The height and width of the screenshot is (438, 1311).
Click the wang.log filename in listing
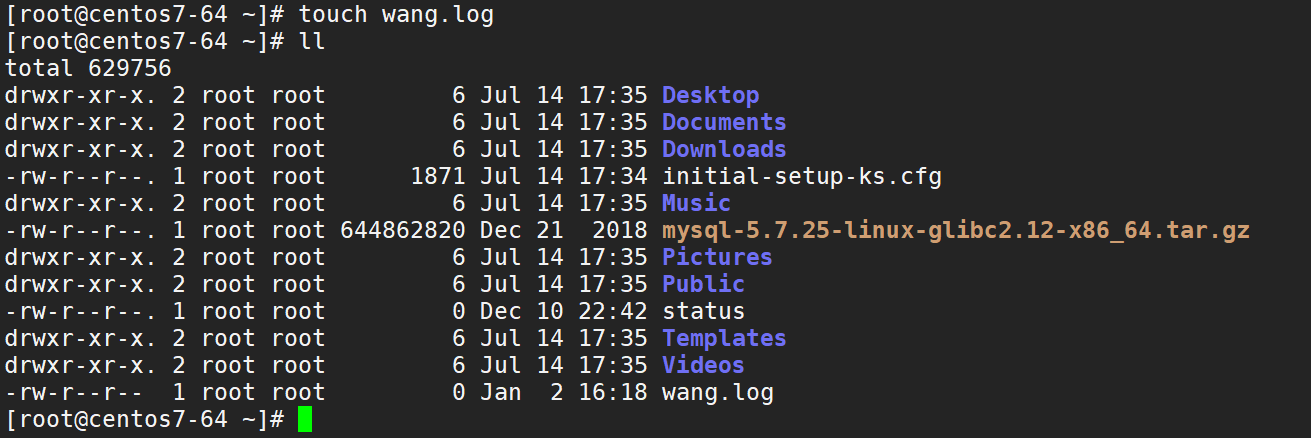coord(717,393)
